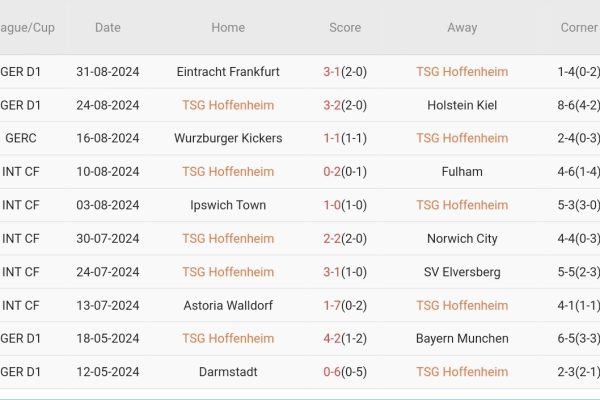Click the Date column header
The width and height of the screenshot is (600, 400).
(x=108, y=28)
